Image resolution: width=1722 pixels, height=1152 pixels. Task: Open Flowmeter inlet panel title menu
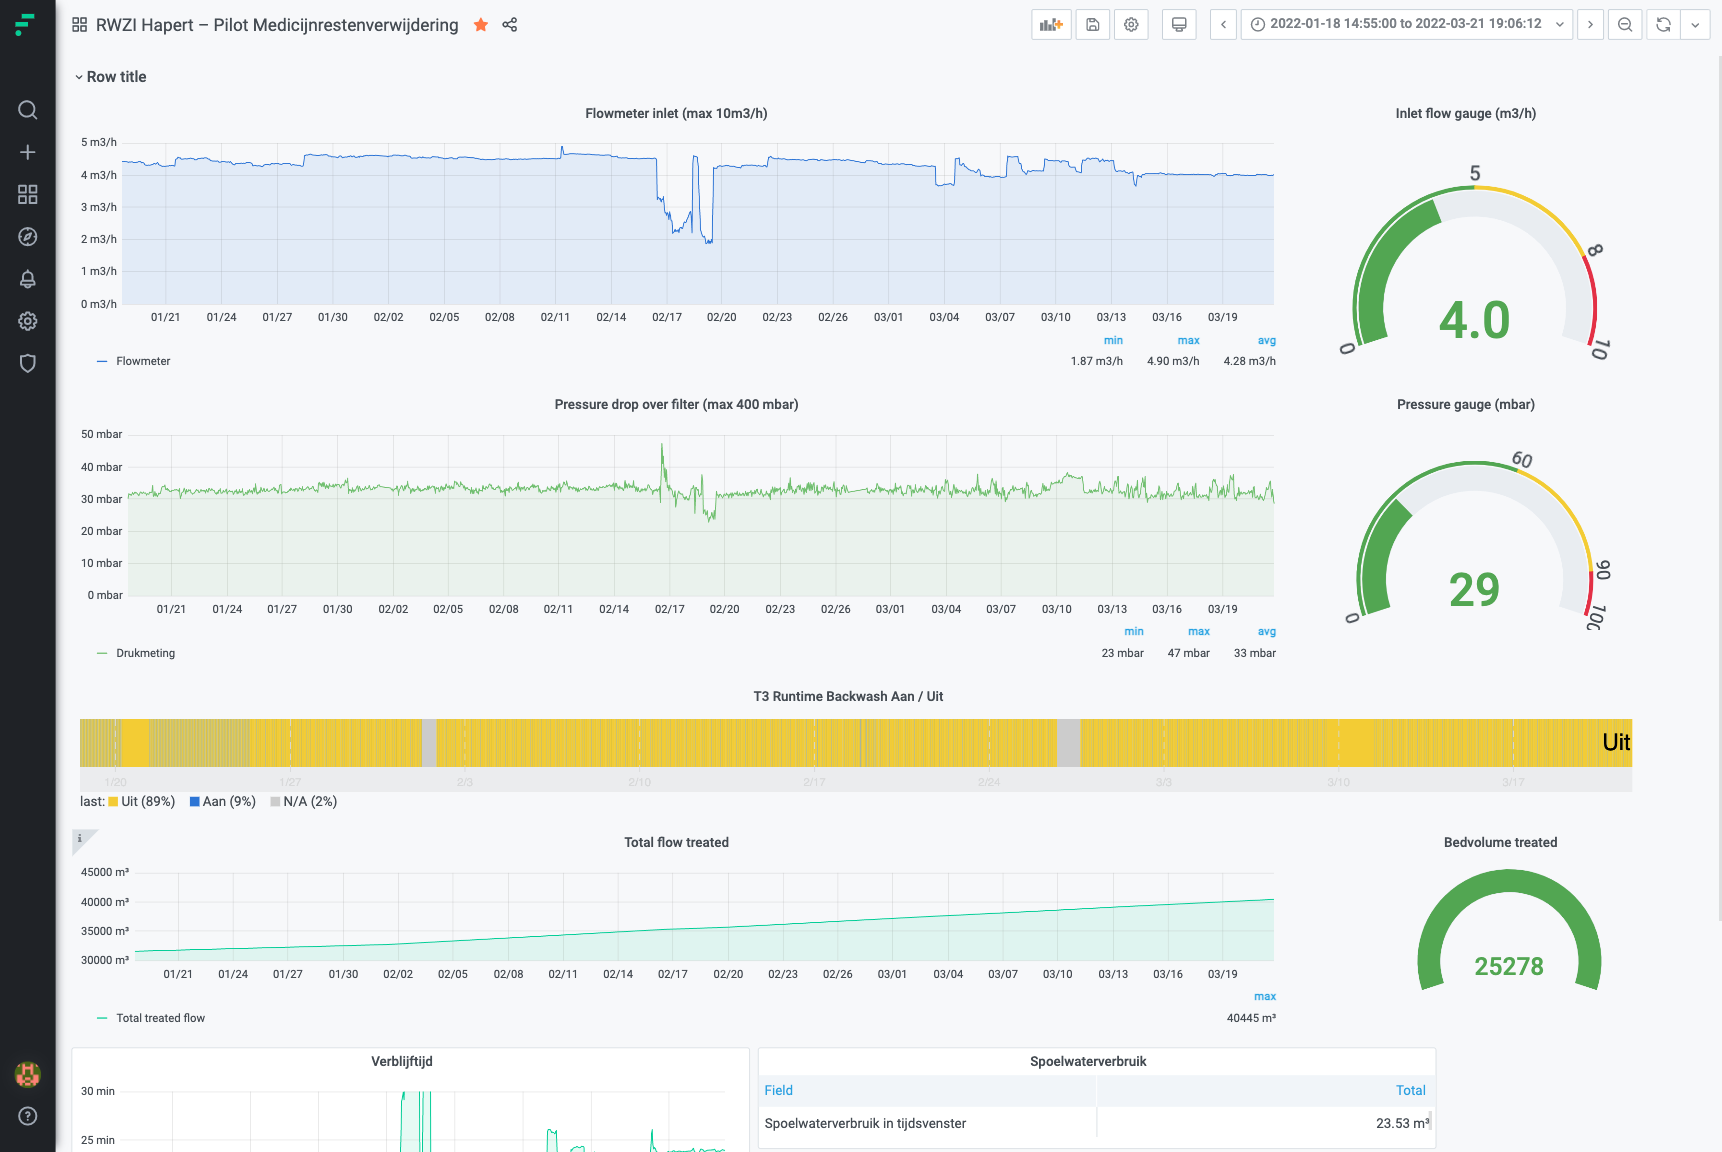(676, 114)
